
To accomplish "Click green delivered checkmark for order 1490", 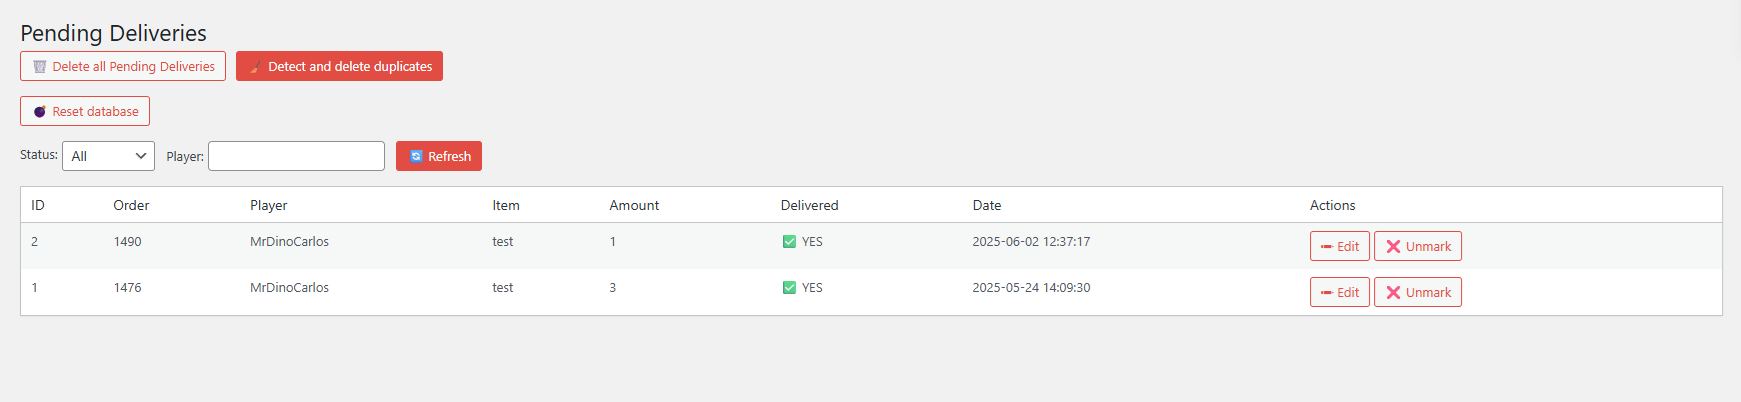I will pos(789,242).
